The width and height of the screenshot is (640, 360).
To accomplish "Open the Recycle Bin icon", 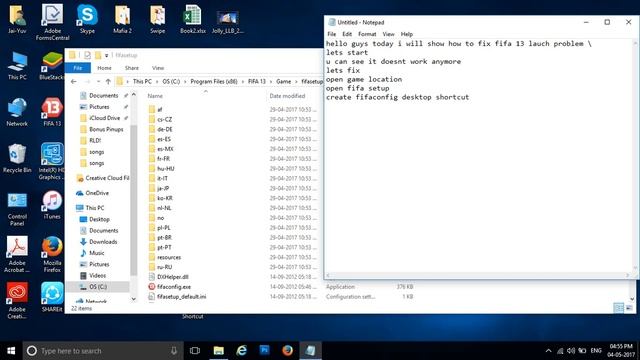I will (x=17, y=158).
